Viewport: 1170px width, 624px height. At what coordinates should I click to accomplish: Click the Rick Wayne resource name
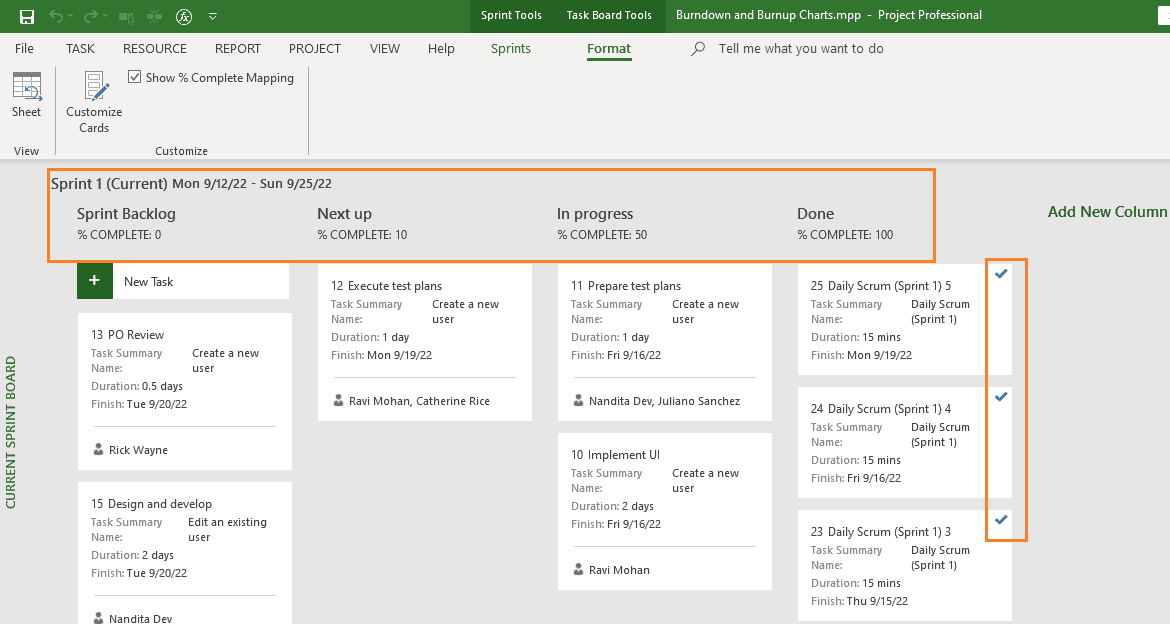tap(138, 450)
